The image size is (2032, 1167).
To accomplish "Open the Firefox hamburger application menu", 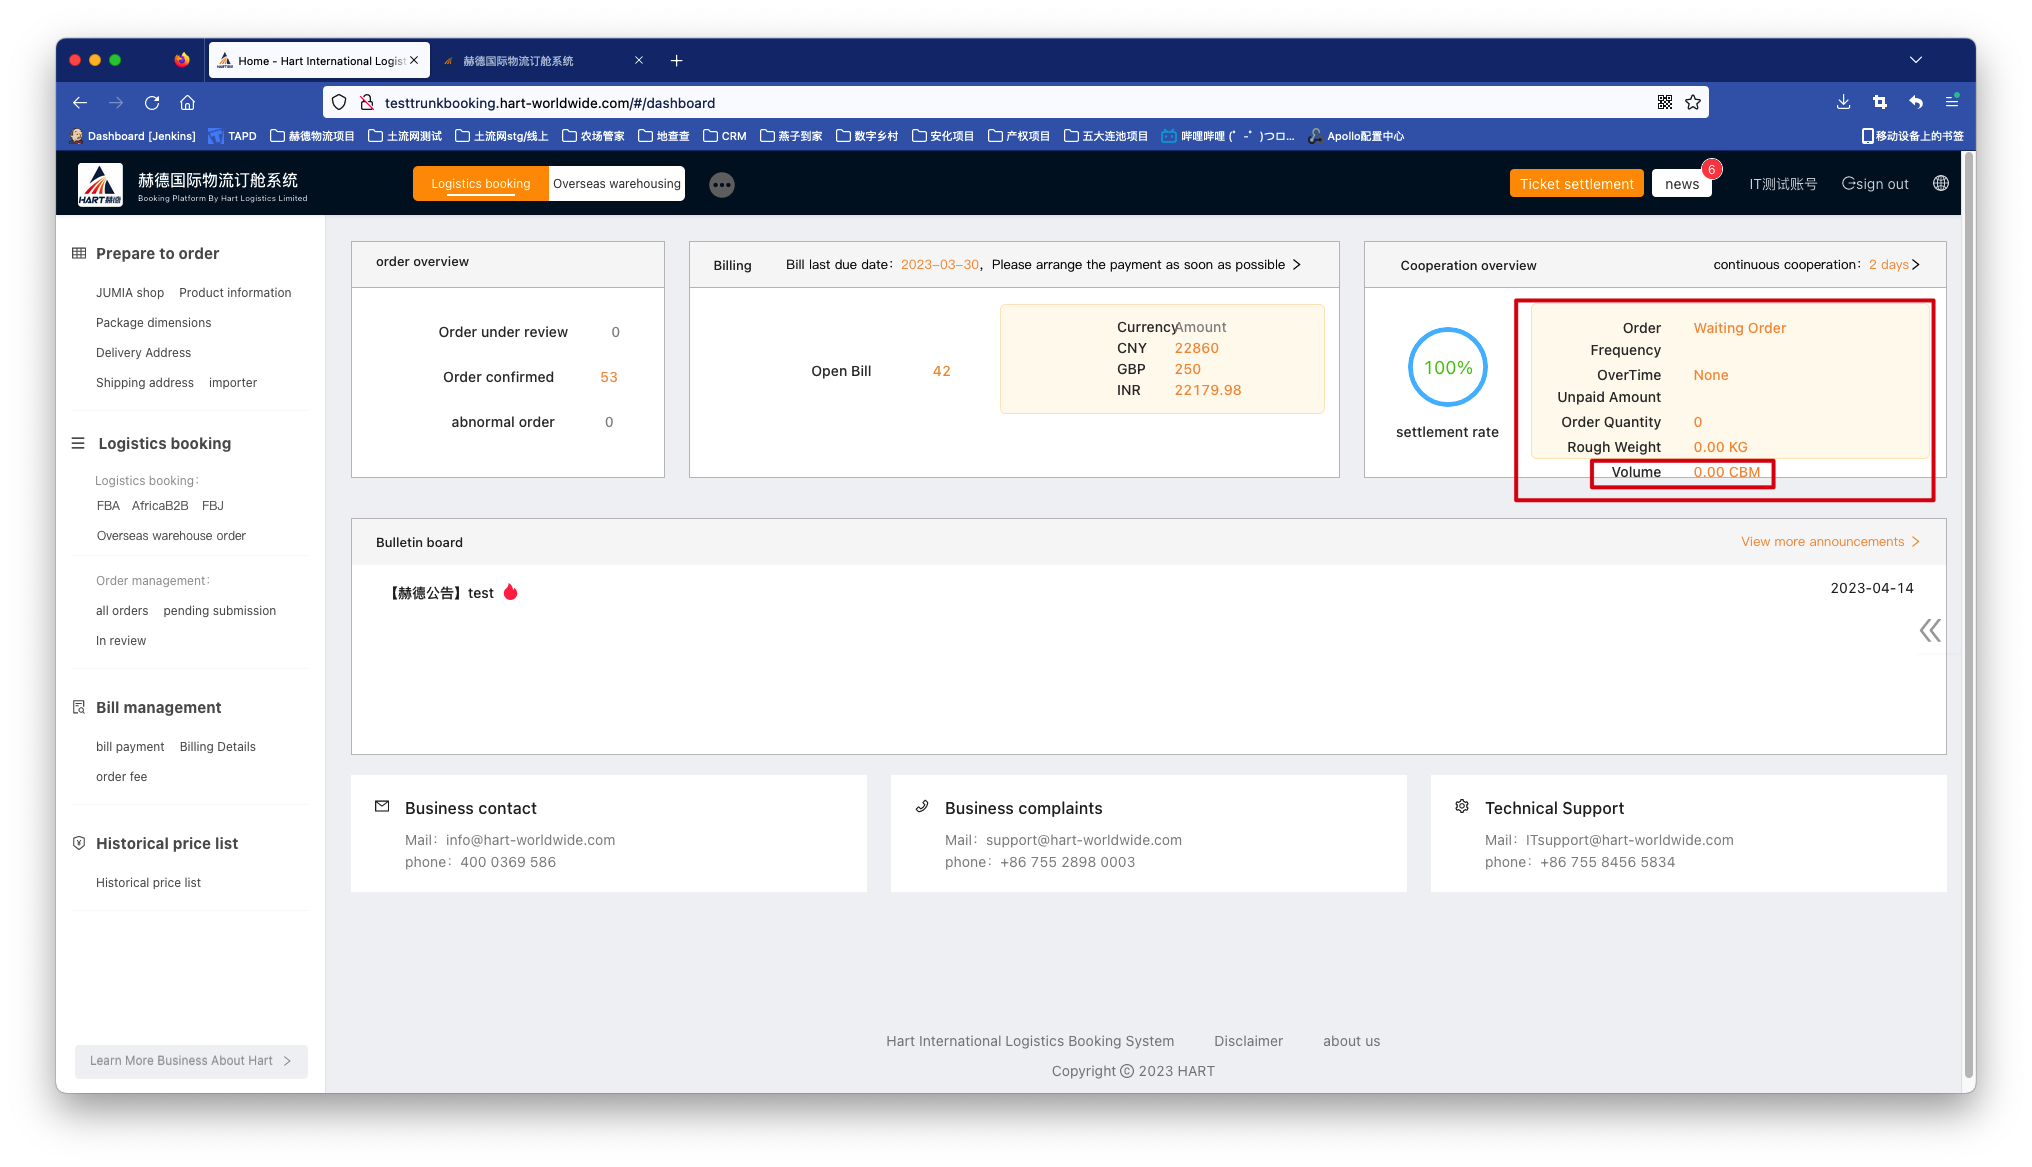I will (x=1951, y=102).
